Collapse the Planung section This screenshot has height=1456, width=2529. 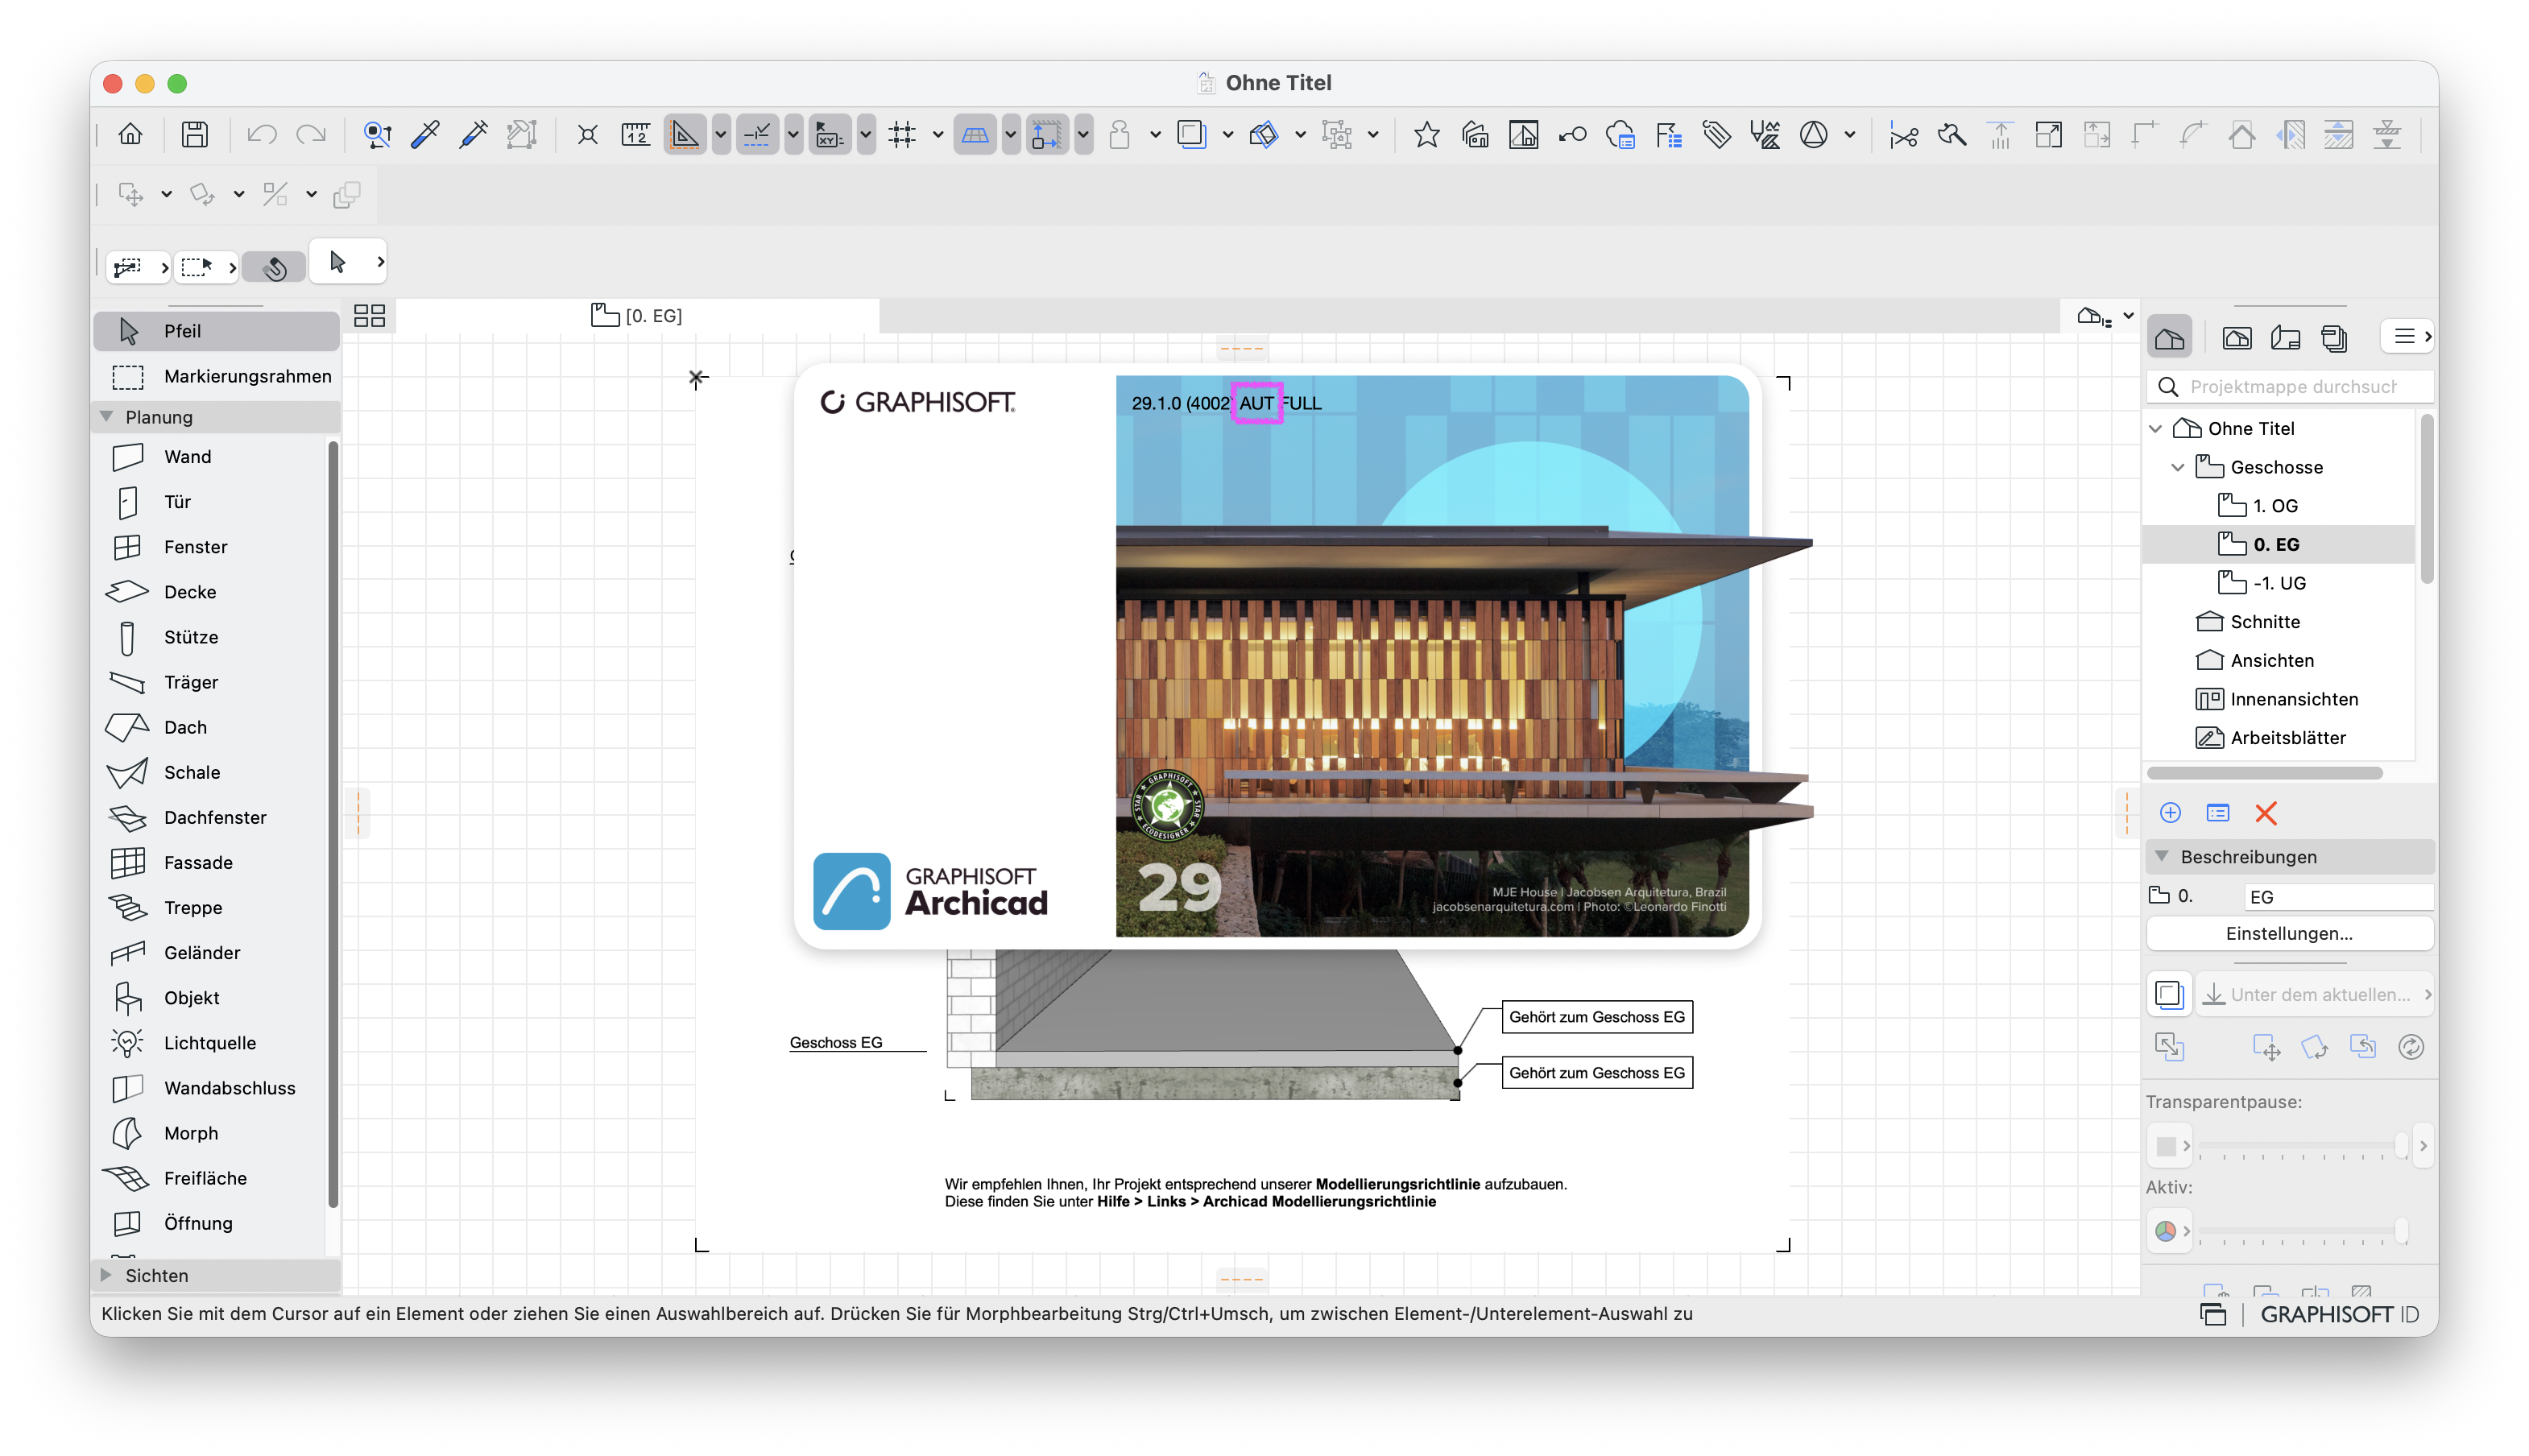click(106, 416)
